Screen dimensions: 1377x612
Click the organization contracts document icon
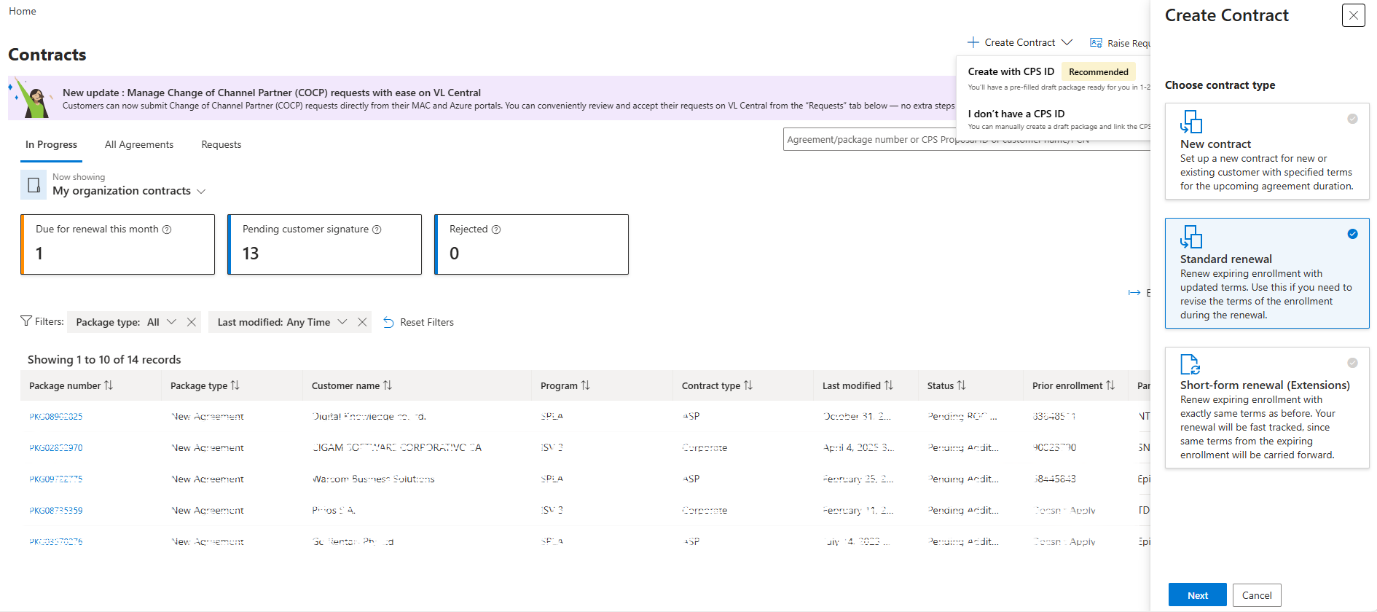tap(34, 185)
